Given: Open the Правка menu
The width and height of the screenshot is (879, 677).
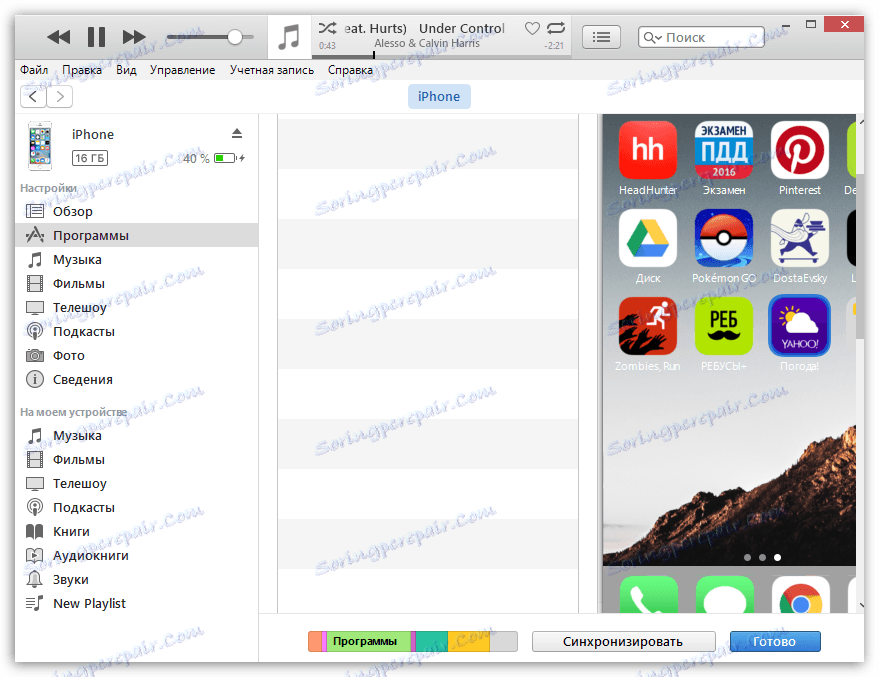Looking at the screenshot, I should [82, 70].
